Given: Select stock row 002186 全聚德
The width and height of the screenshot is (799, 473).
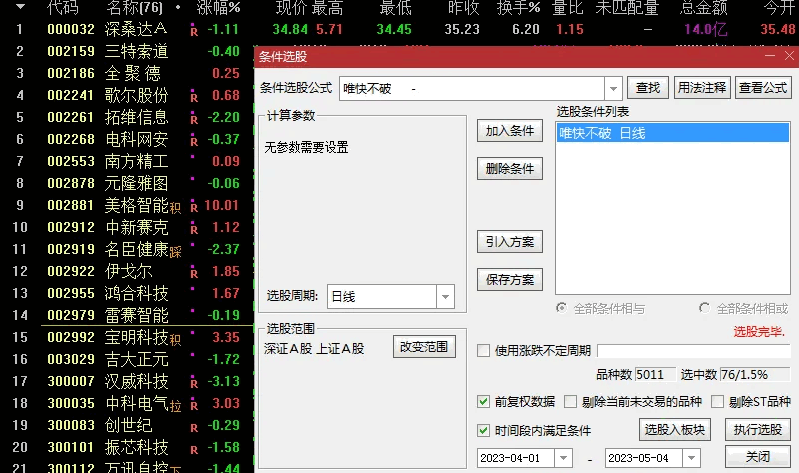Looking at the screenshot, I should point(127,73).
